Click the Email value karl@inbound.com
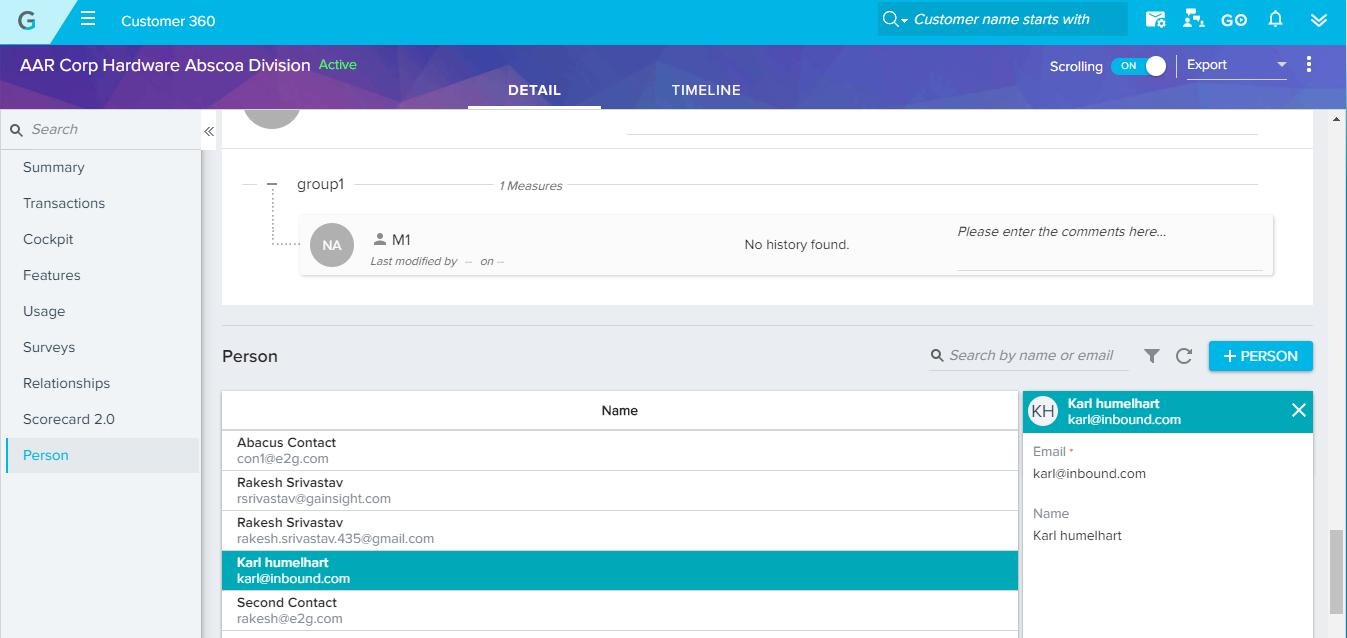Viewport: 1347px width, 638px height. 1089,474
